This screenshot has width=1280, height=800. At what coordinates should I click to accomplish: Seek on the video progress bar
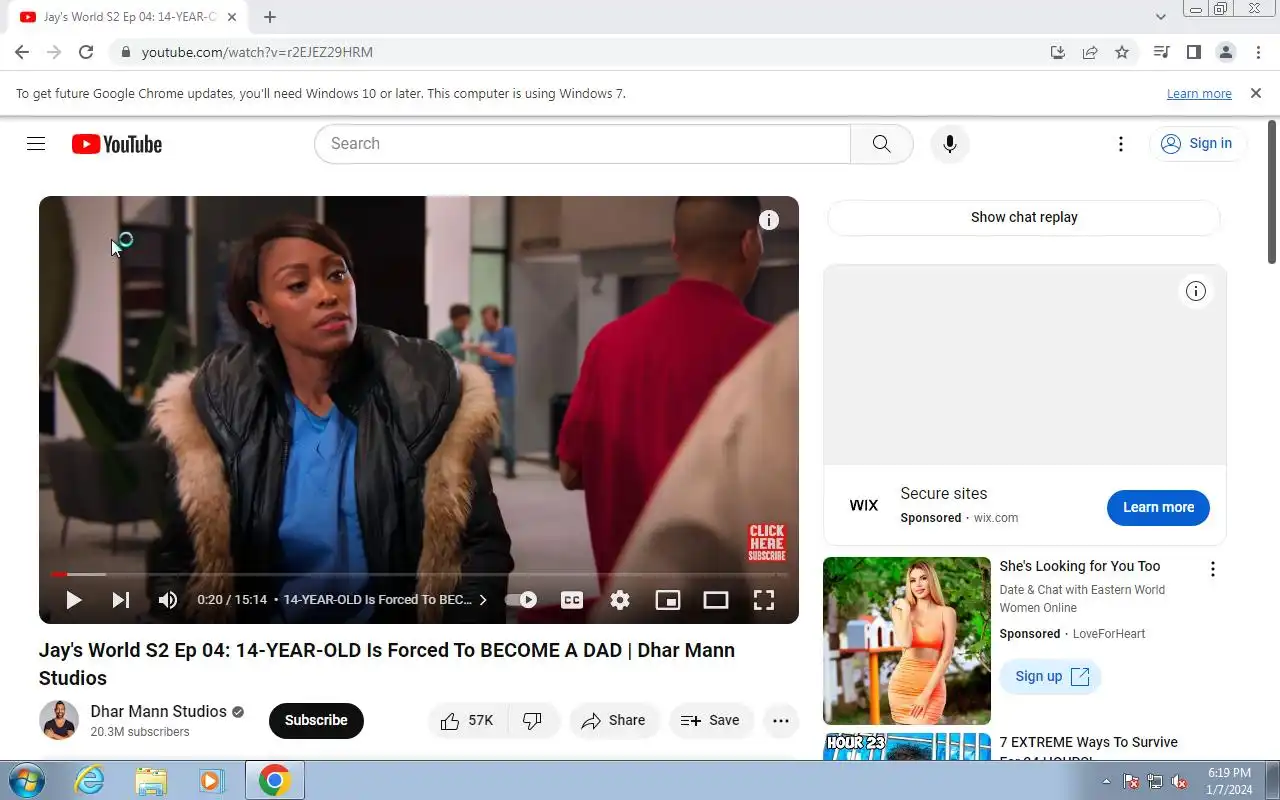tap(419, 574)
